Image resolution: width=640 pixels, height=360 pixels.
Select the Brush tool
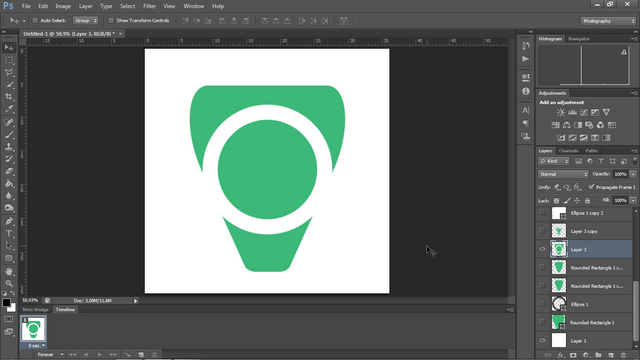(9, 134)
